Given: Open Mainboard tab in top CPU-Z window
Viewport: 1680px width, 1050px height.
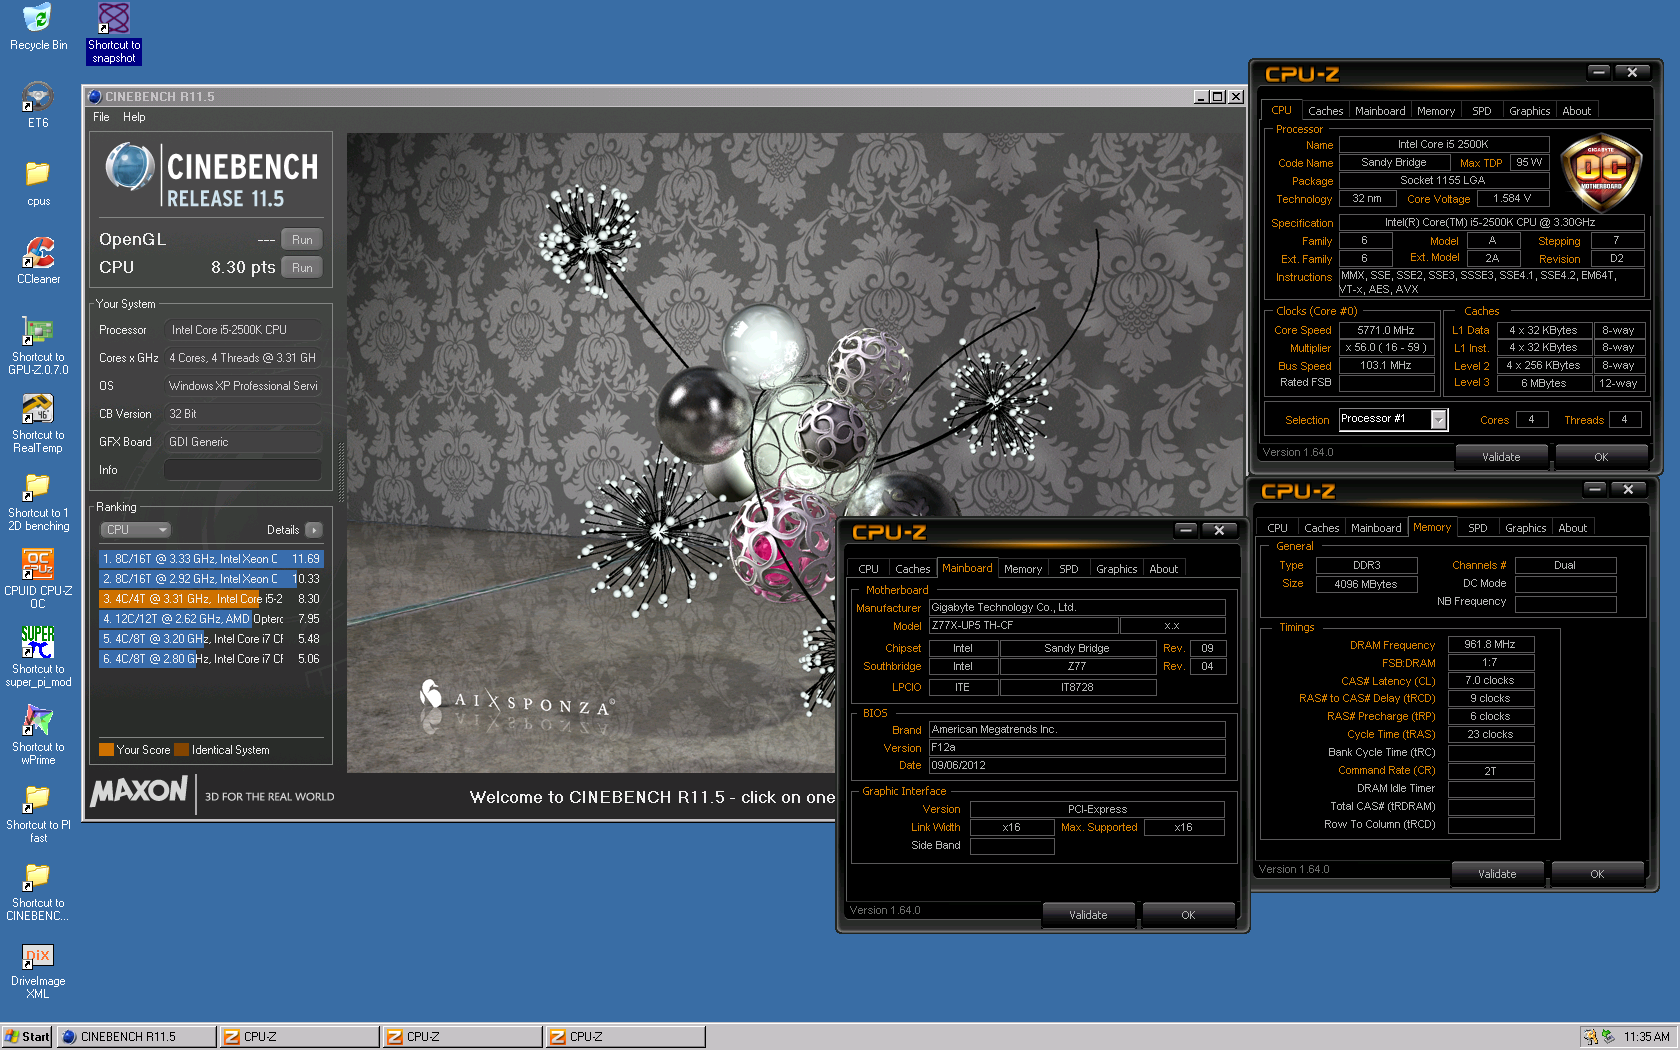Looking at the screenshot, I should 1380,111.
